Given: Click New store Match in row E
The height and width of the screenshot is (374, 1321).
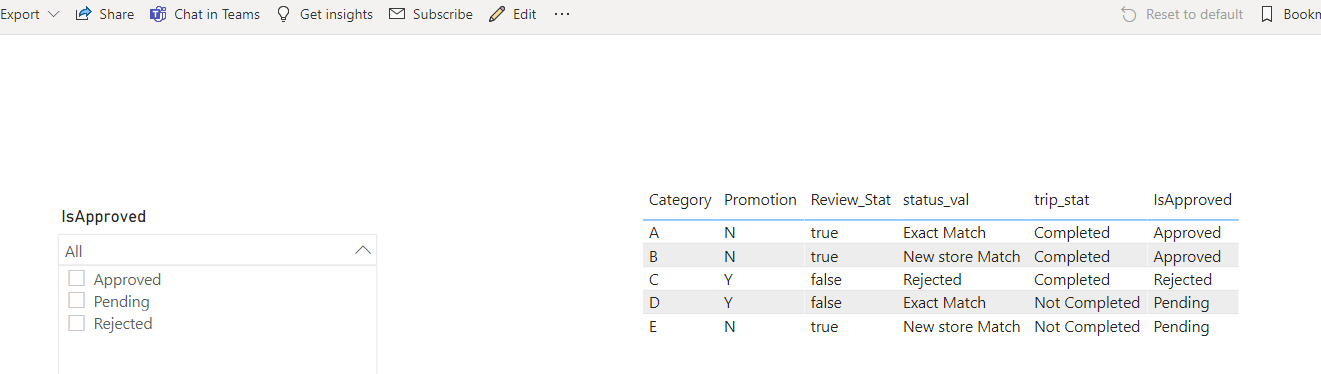Looking at the screenshot, I should coord(961,326).
